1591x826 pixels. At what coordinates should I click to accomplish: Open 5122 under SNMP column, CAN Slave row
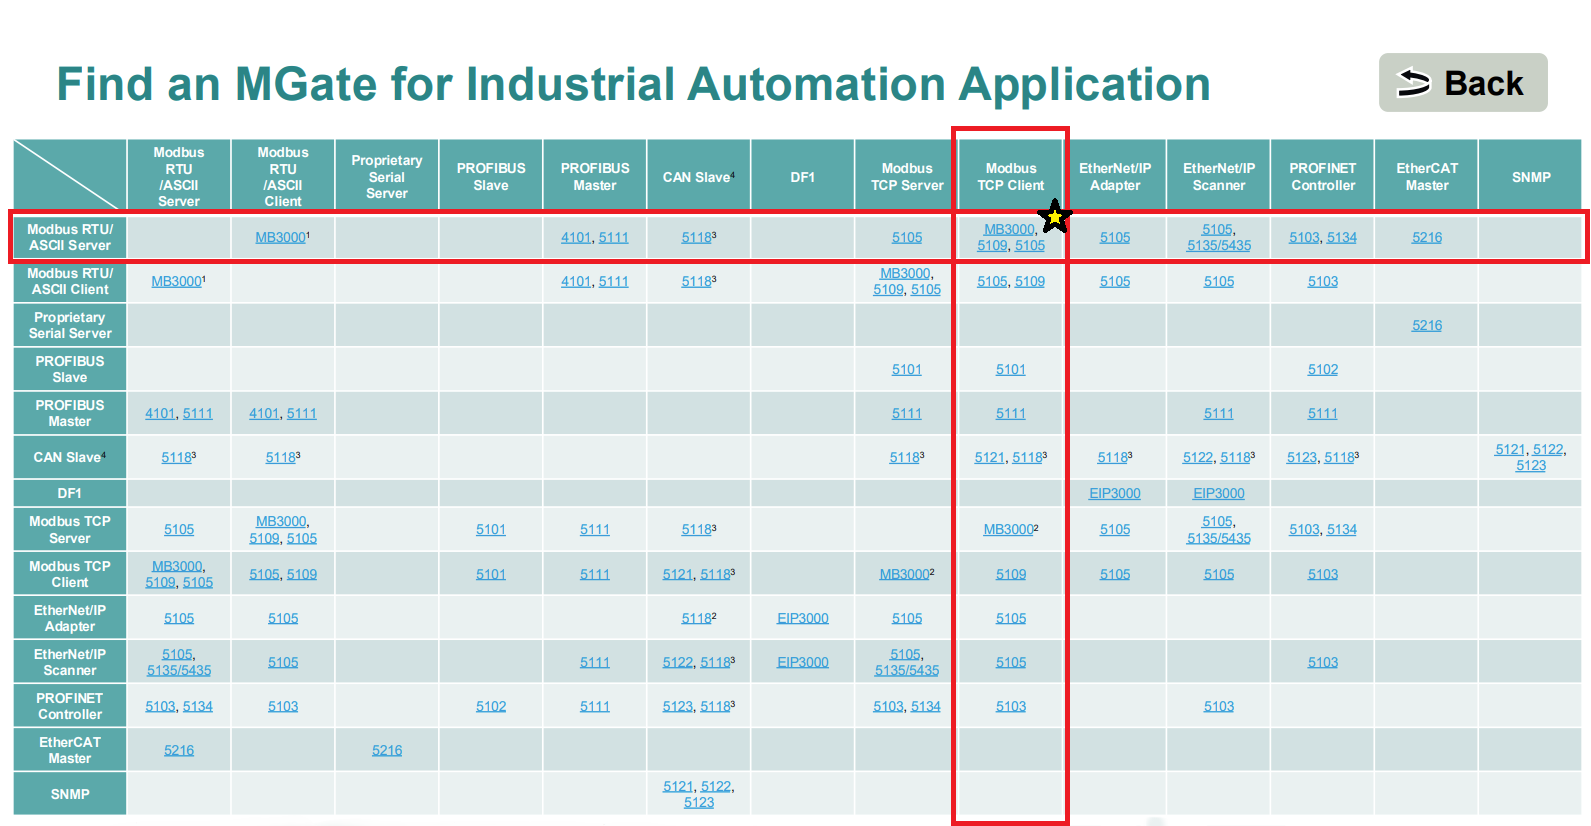1548,449
